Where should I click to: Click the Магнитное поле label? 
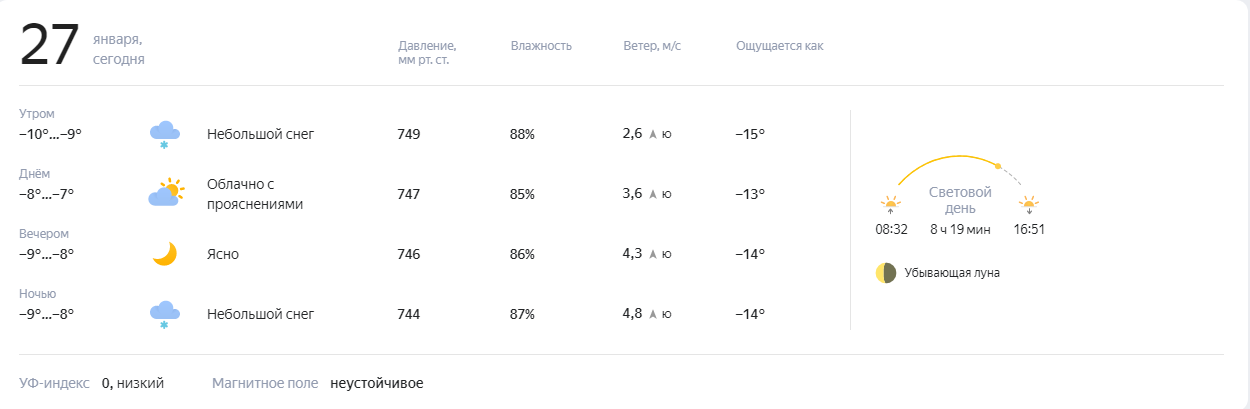pyautogui.click(x=265, y=383)
